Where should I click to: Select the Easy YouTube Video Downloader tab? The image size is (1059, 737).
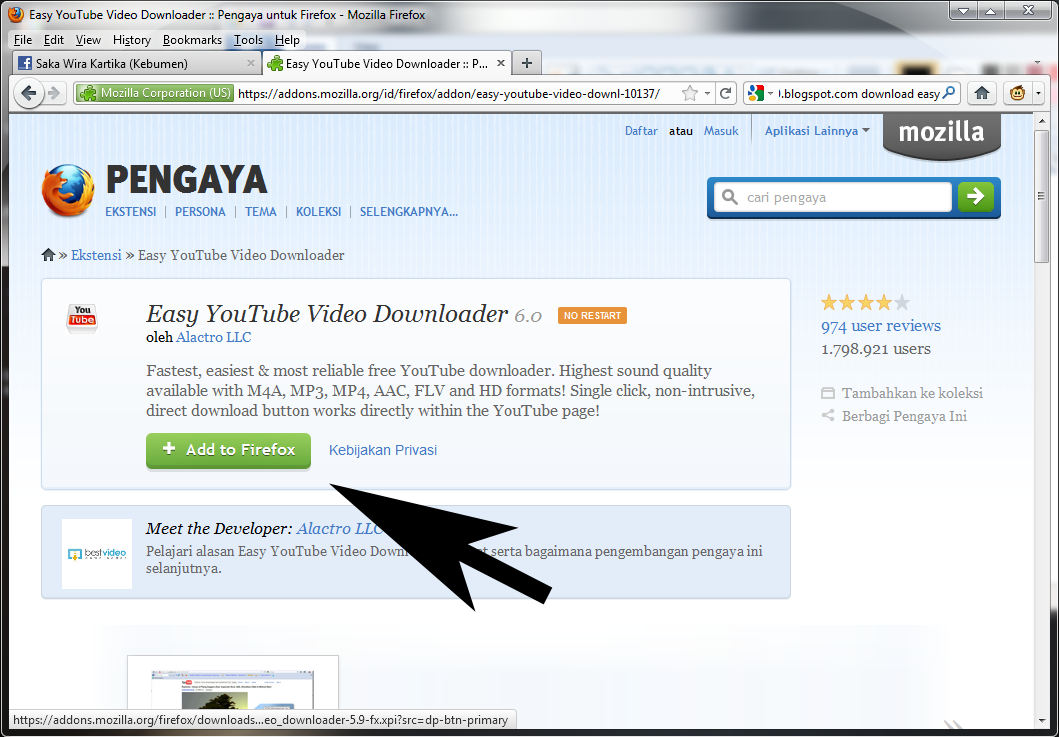[x=386, y=63]
